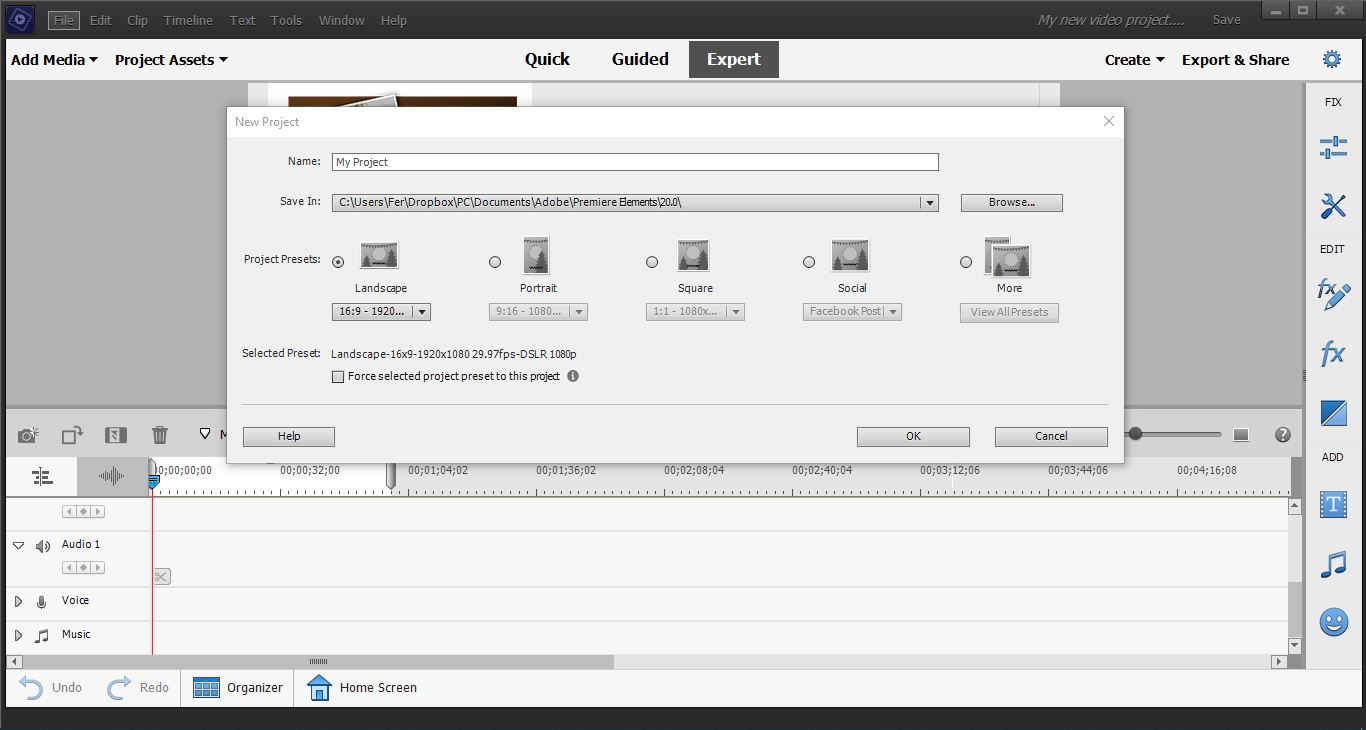Click the Music track note icon
The height and width of the screenshot is (730, 1366).
(x=41, y=636)
